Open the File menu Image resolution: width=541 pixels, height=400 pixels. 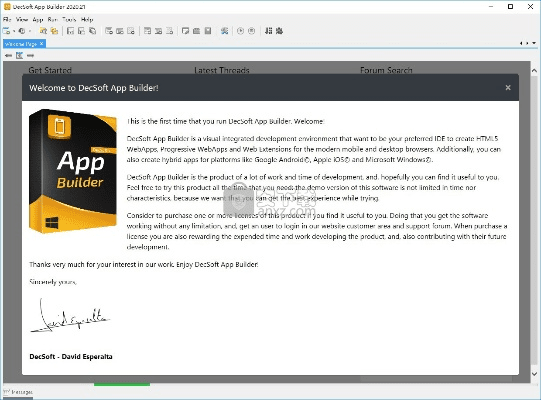(x=7, y=20)
